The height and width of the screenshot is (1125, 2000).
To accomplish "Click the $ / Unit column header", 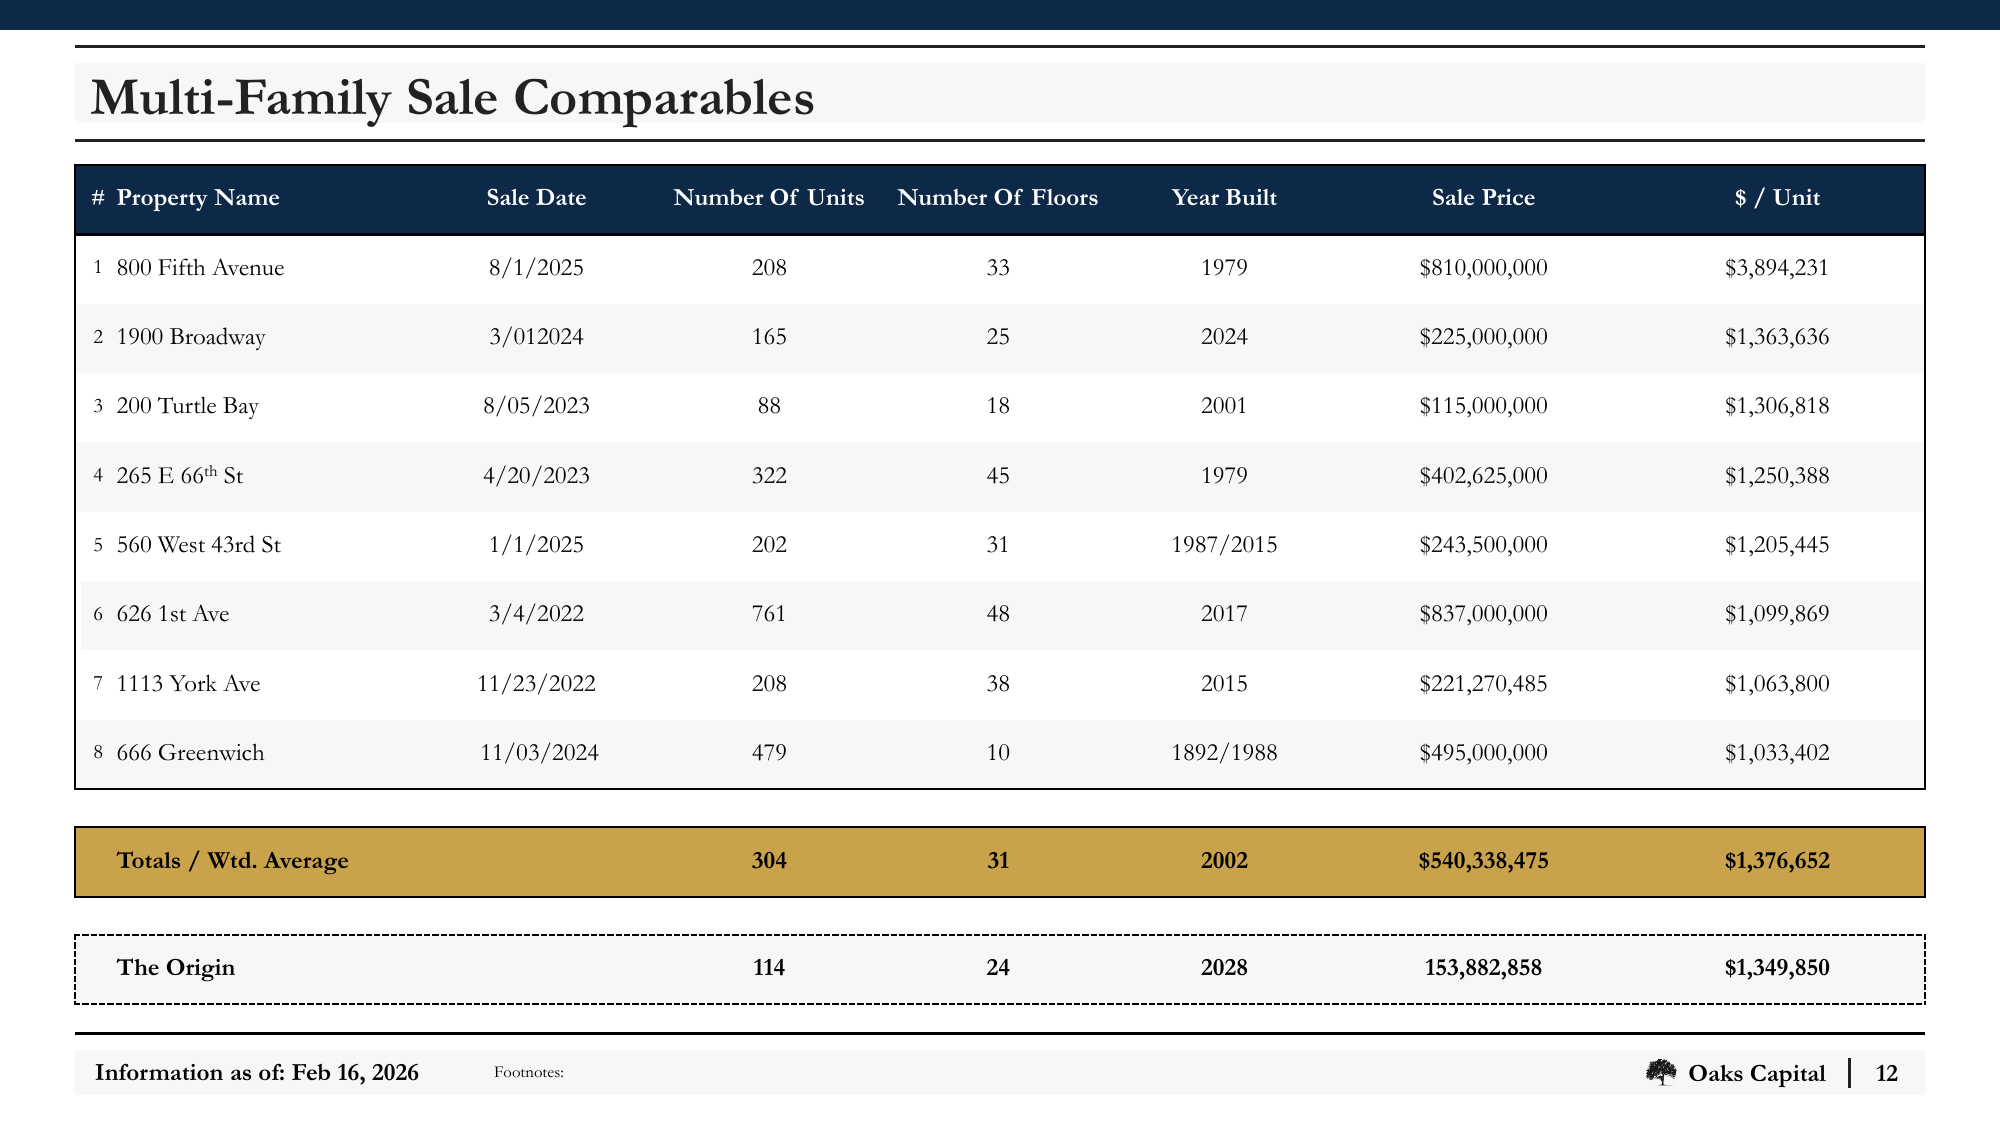I will [x=1777, y=198].
